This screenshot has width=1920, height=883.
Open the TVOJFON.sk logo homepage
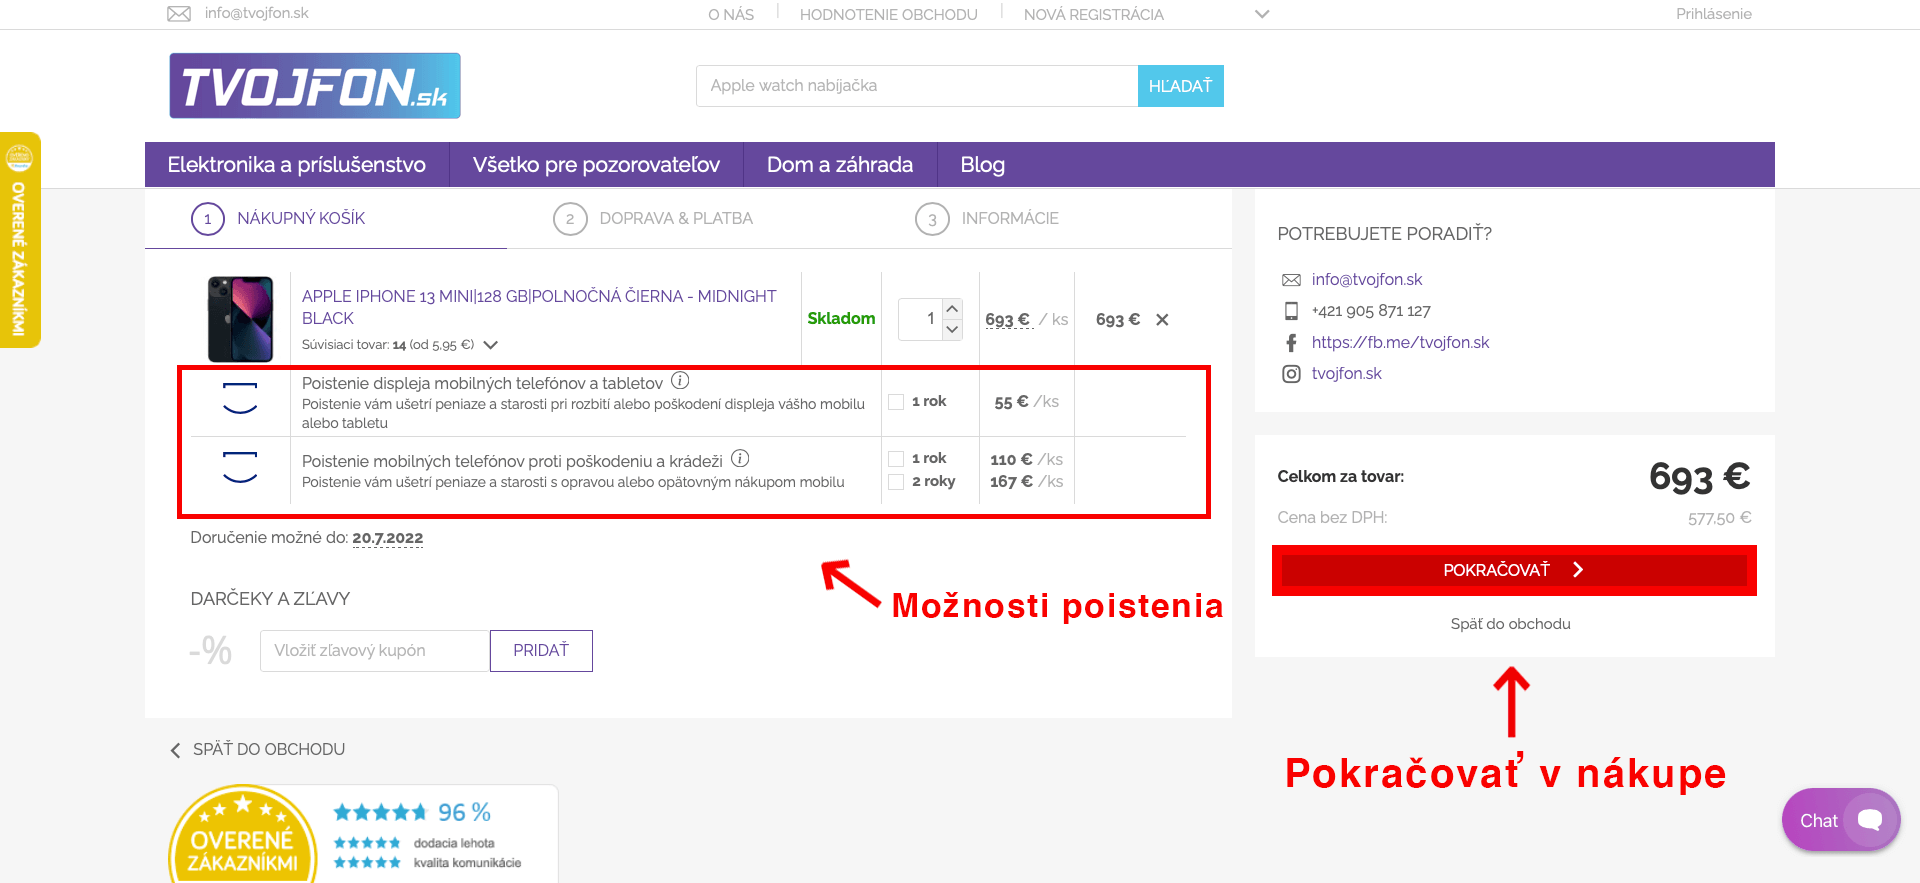[315, 86]
